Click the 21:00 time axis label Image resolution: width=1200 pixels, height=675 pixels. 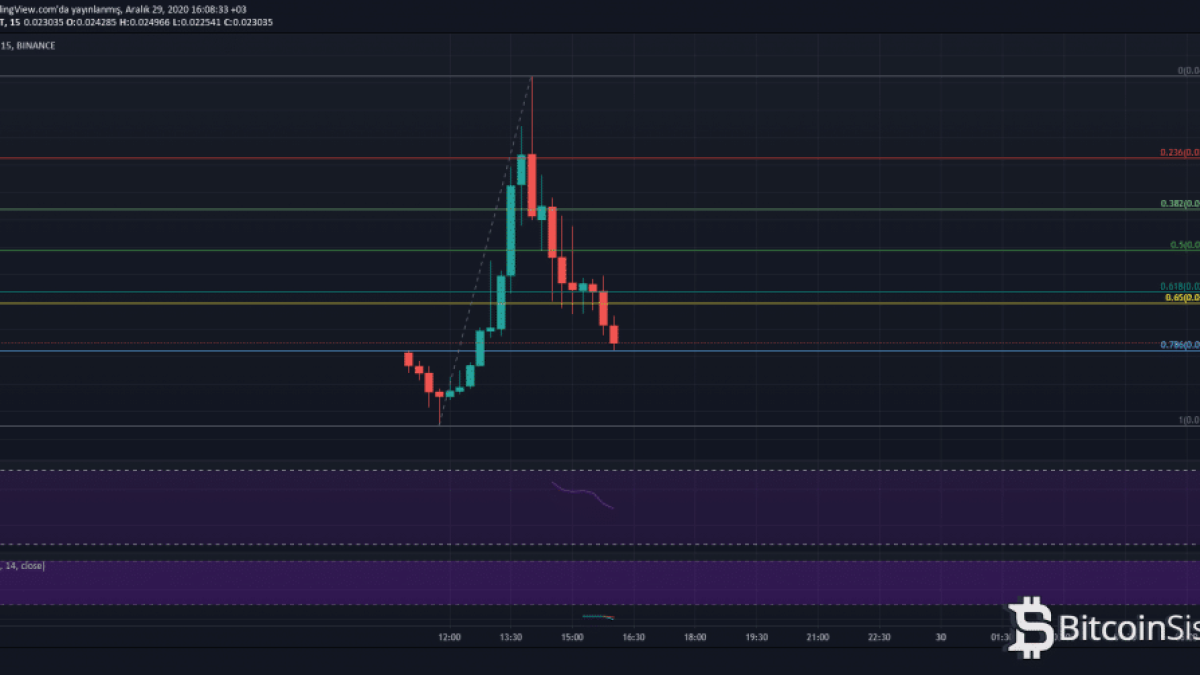tap(818, 637)
